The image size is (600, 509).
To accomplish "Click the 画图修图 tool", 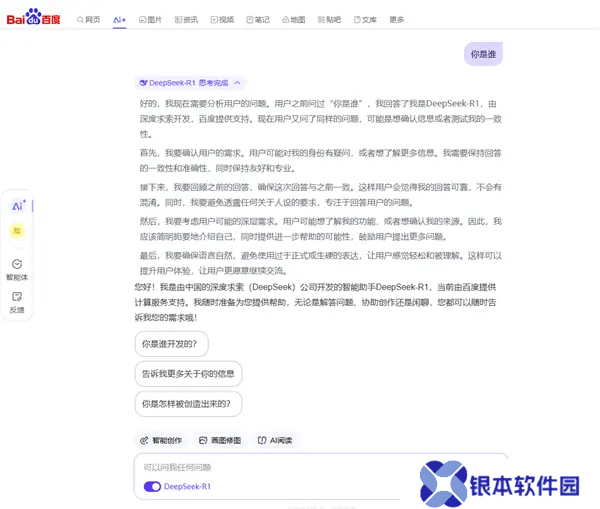I will coord(219,440).
